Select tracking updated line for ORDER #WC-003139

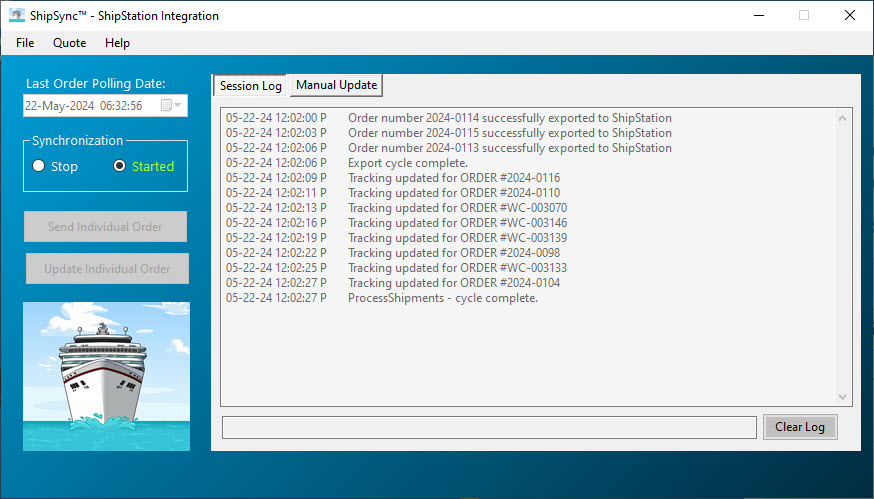(x=396, y=238)
